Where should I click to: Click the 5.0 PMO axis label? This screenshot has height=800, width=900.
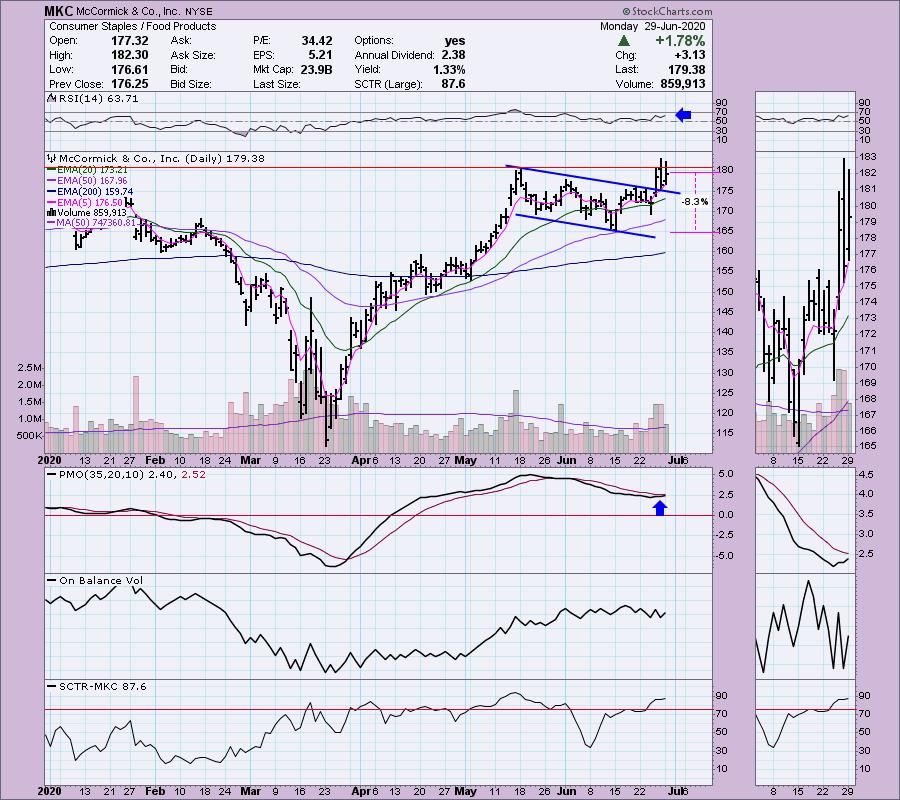(726, 474)
